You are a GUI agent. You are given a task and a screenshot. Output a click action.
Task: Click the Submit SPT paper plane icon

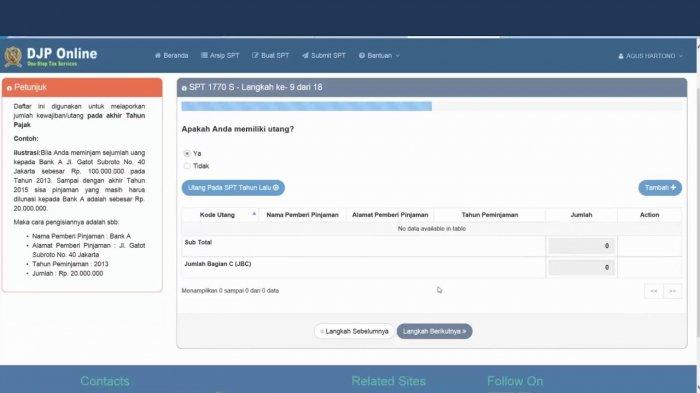[305, 55]
